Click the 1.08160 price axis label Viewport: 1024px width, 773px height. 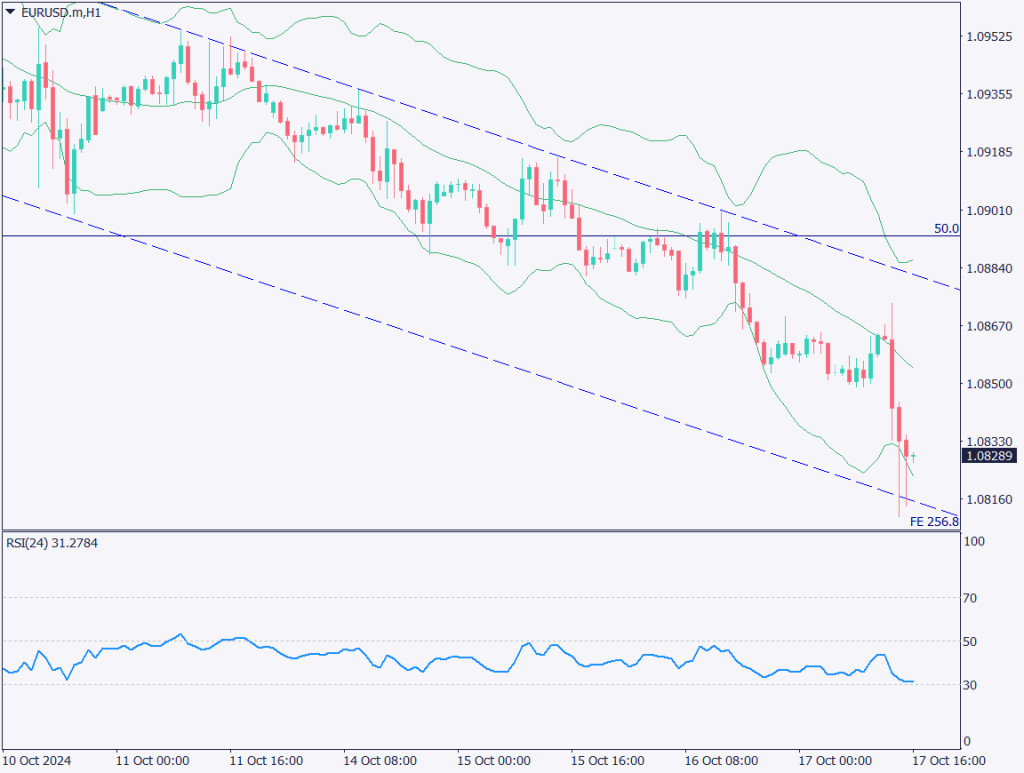click(991, 499)
